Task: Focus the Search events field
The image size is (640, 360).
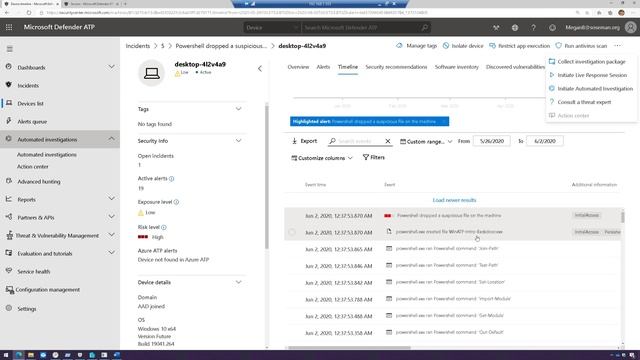Action: coord(360,141)
